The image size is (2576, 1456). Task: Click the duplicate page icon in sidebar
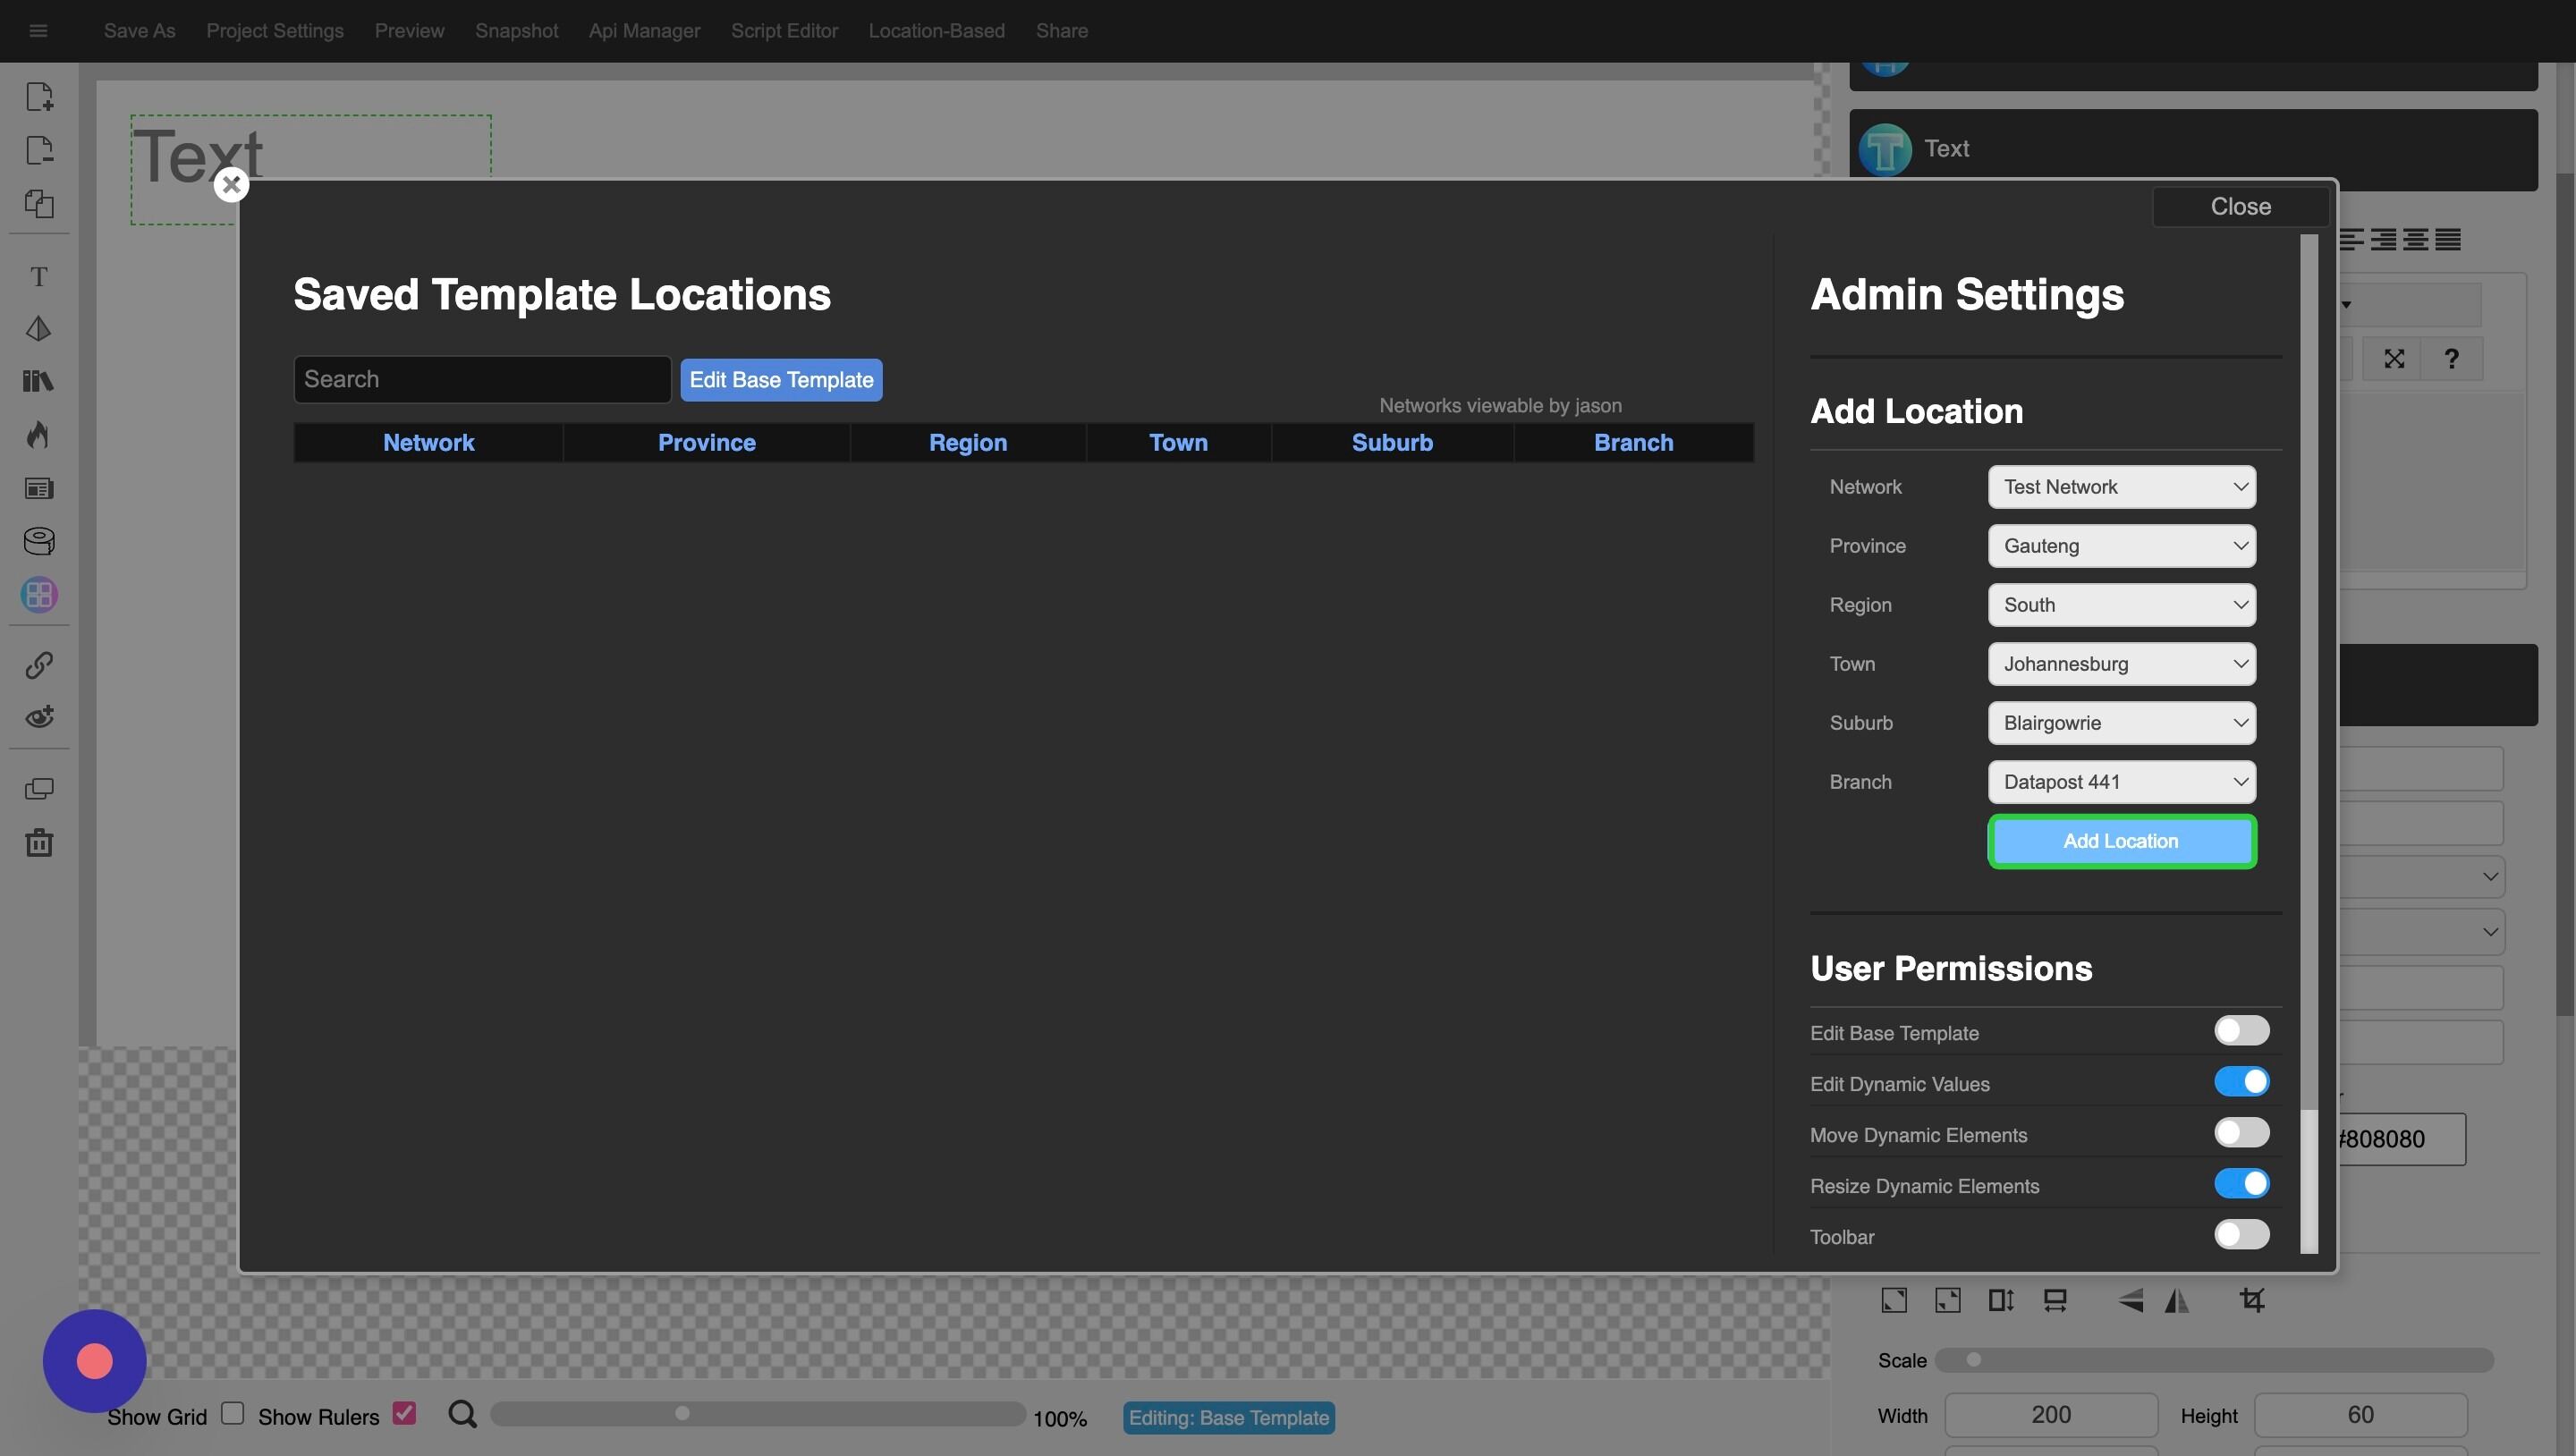point(39,204)
